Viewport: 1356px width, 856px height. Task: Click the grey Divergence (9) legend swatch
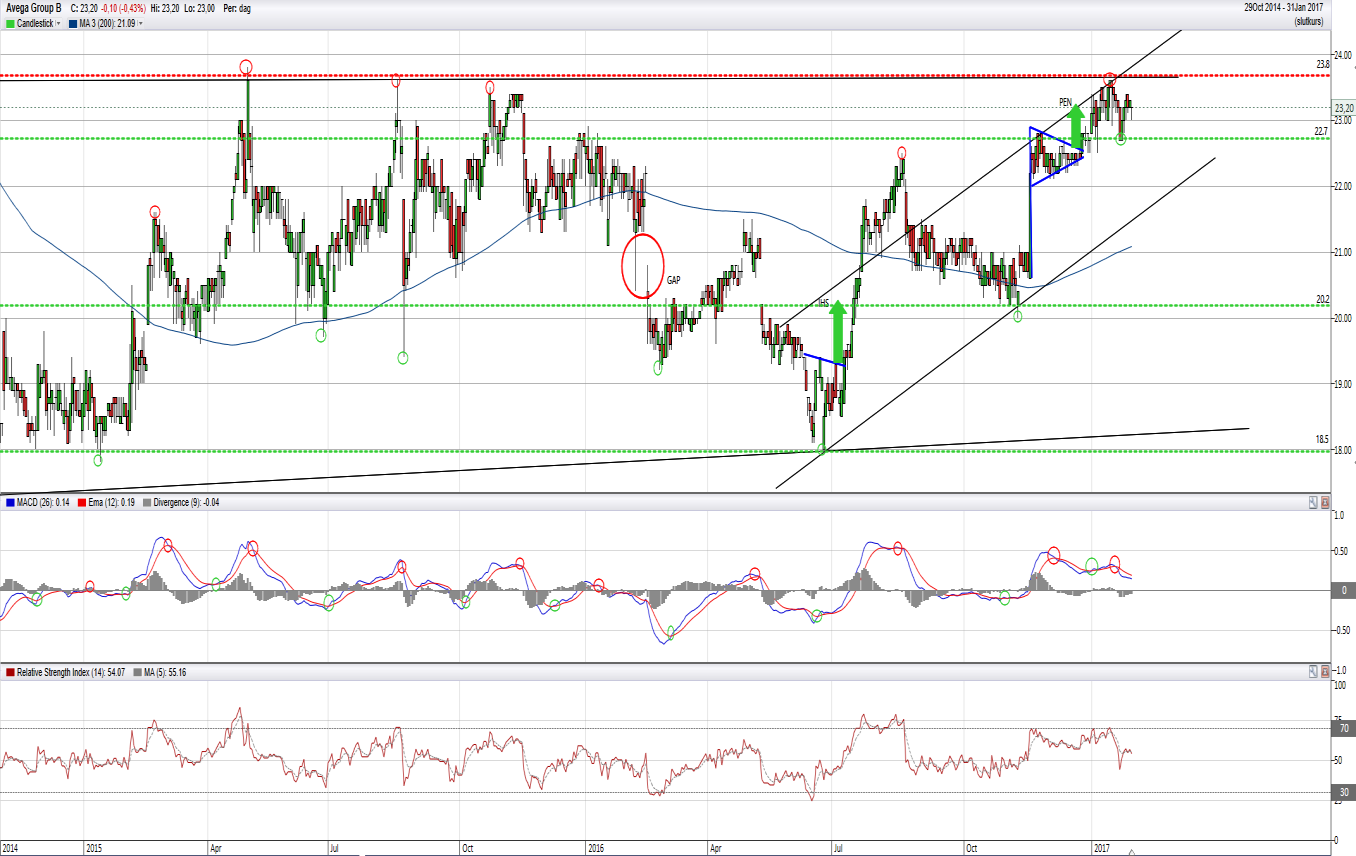(148, 502)
